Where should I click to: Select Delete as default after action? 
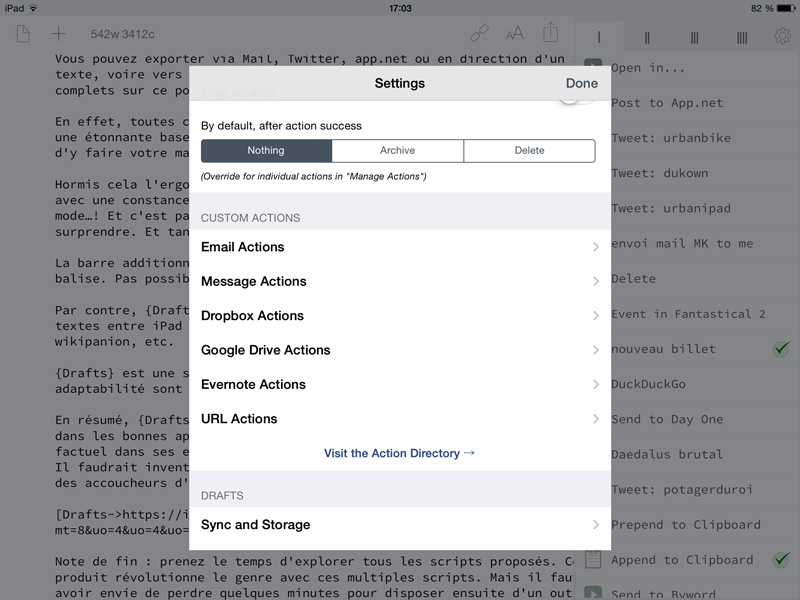coord(529,151)
